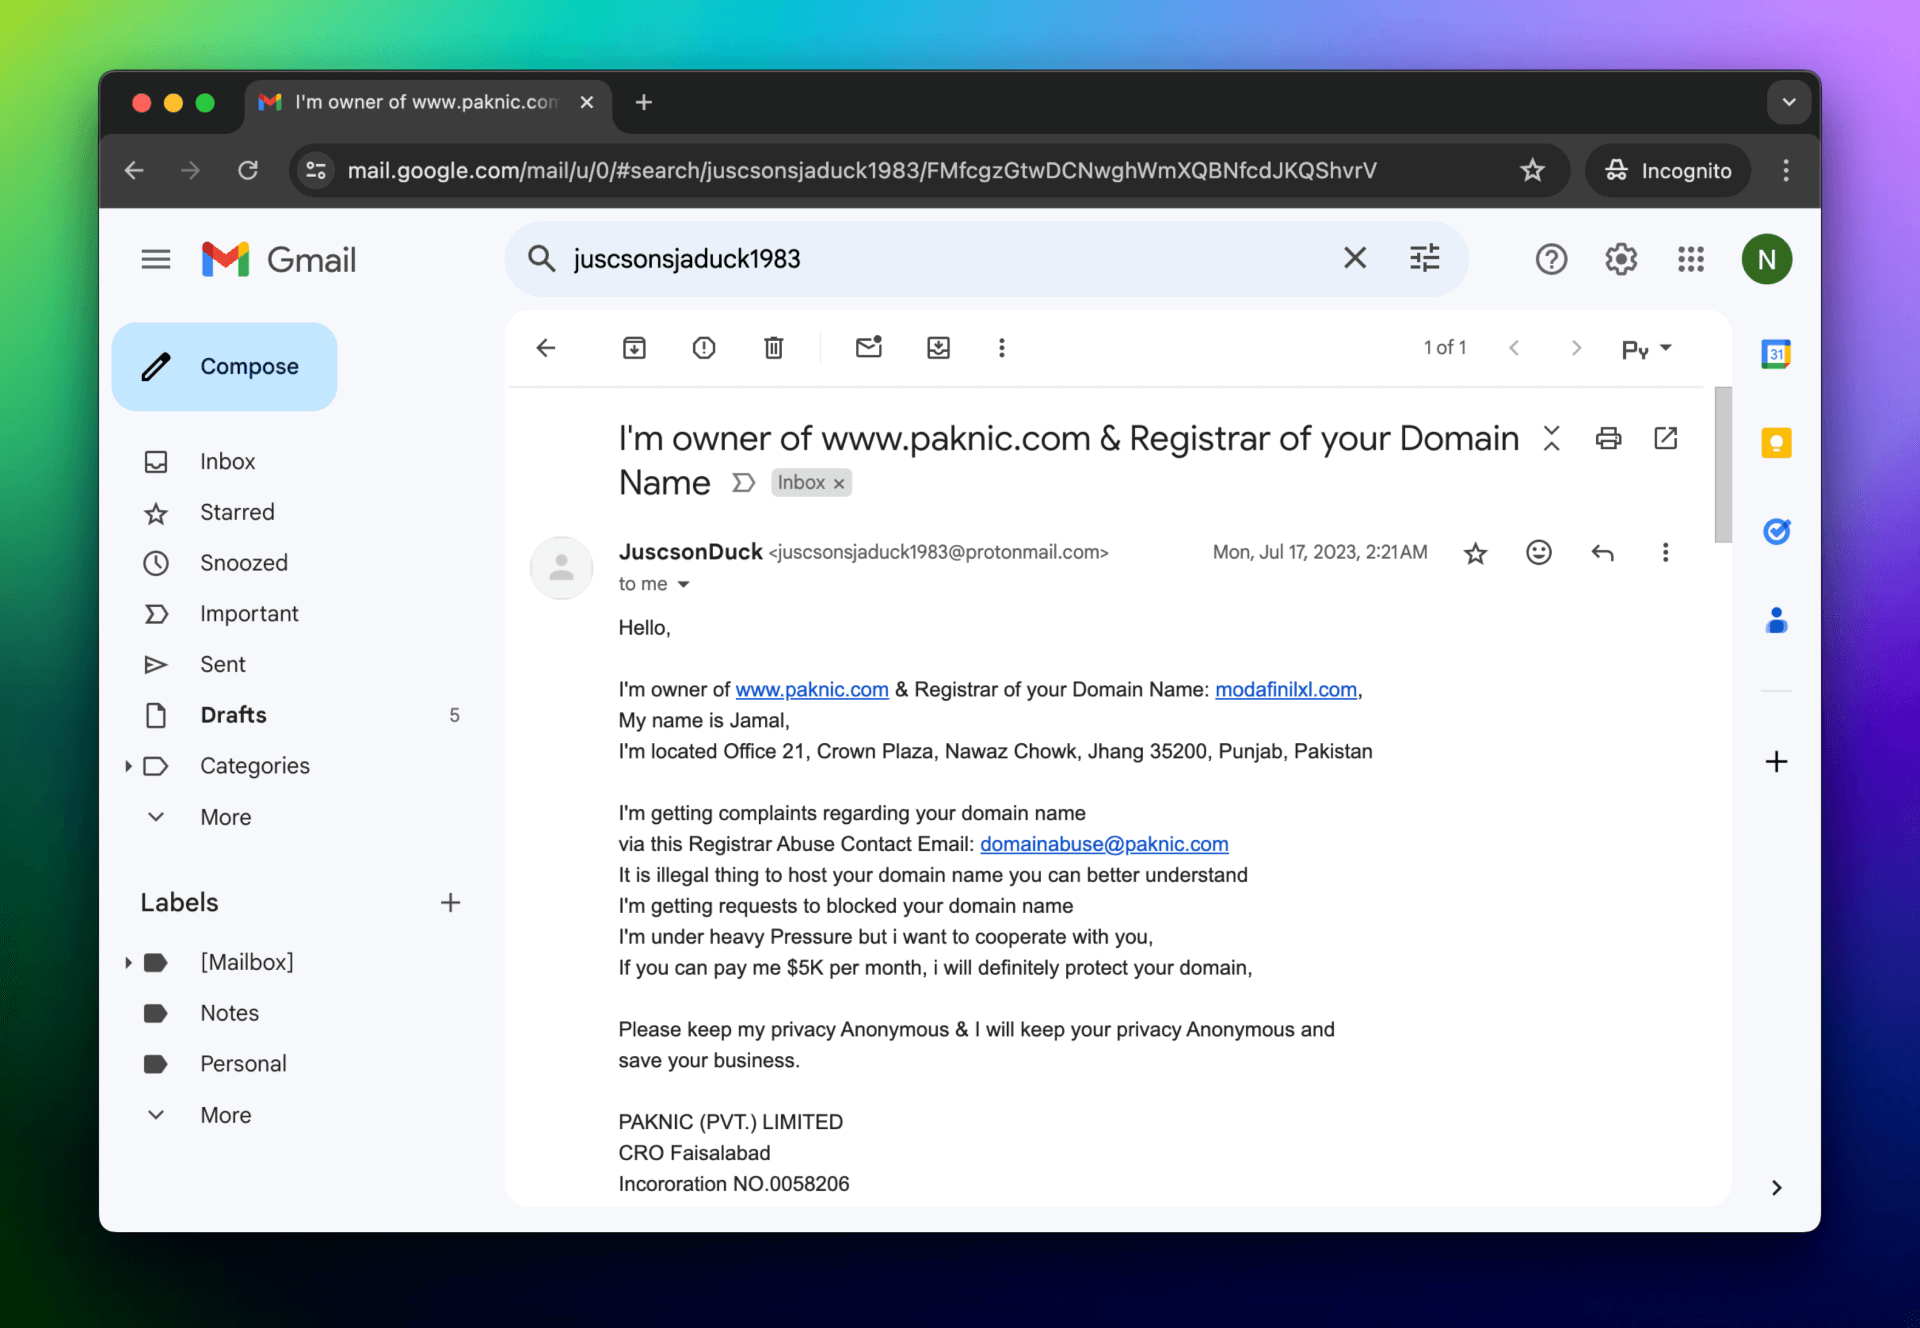
Task: Click the domainabuse@paknic.com email link
Action: click(x=1104, y=844)
